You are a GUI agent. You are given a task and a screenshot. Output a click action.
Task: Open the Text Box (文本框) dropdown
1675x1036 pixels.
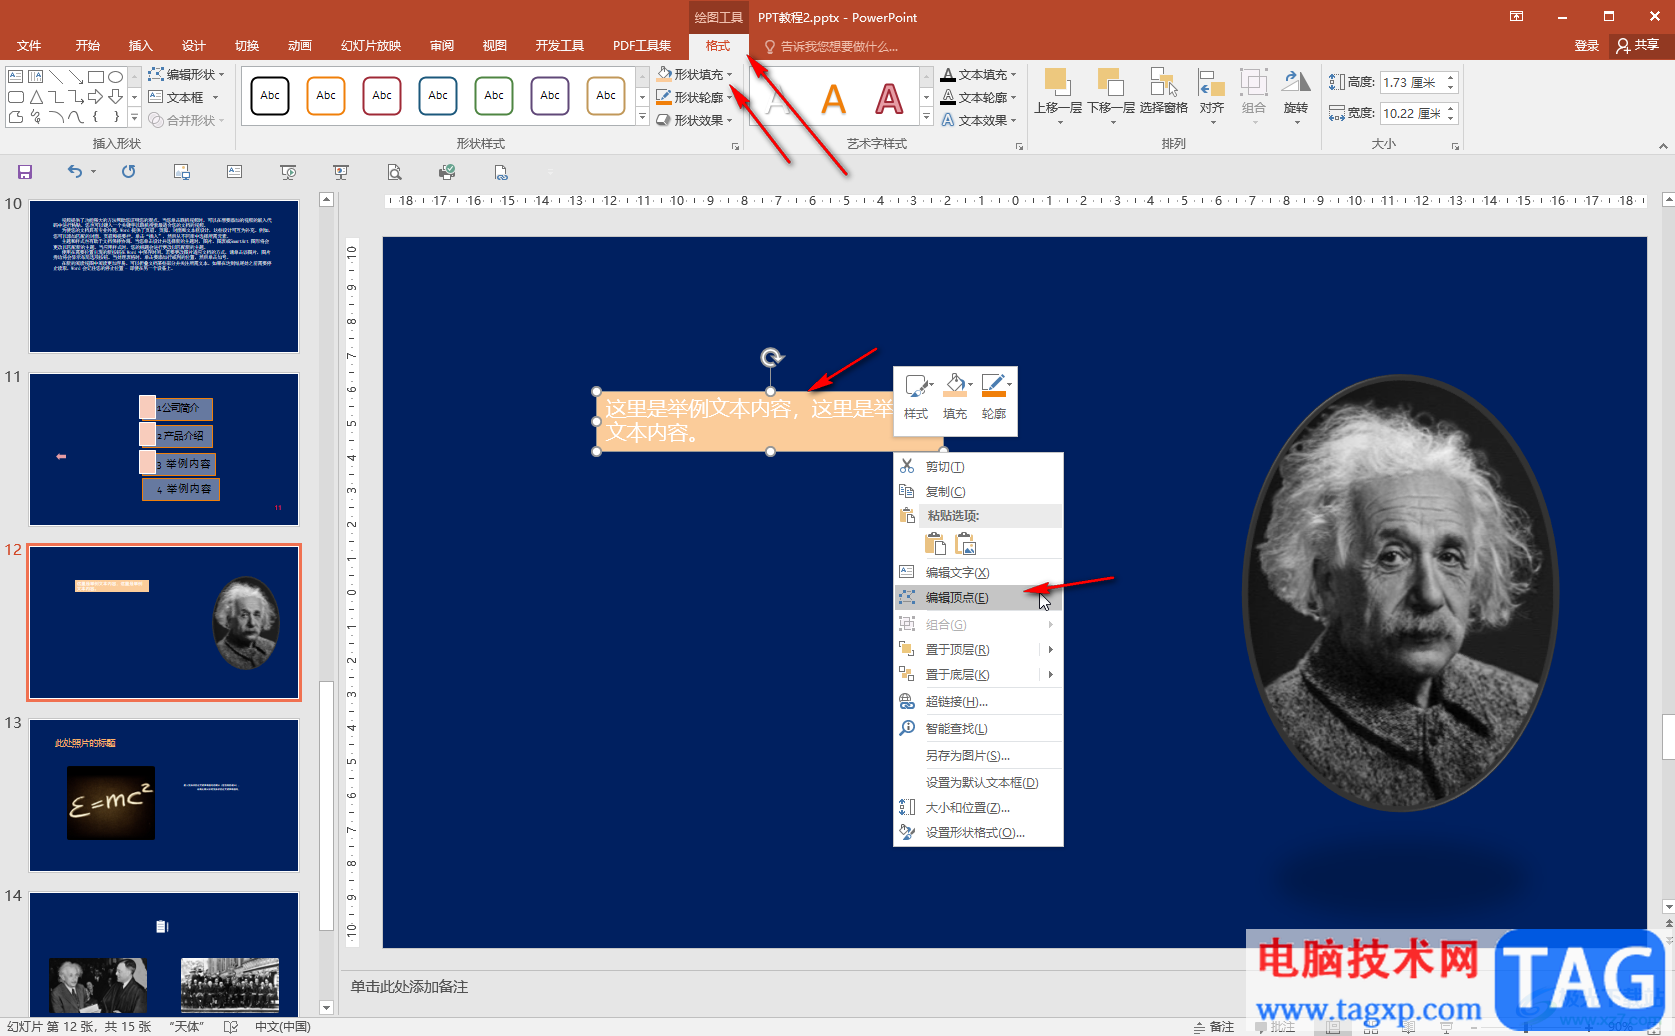coord(184,97)
